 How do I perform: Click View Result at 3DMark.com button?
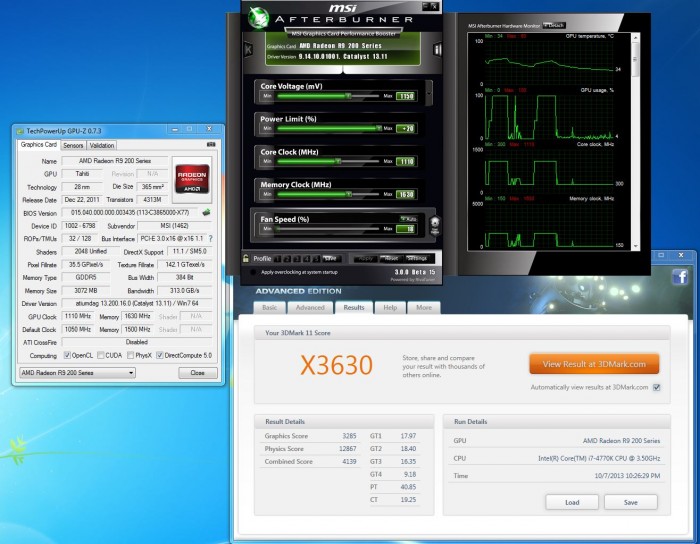pyautogui.click(x=594, y=364)
